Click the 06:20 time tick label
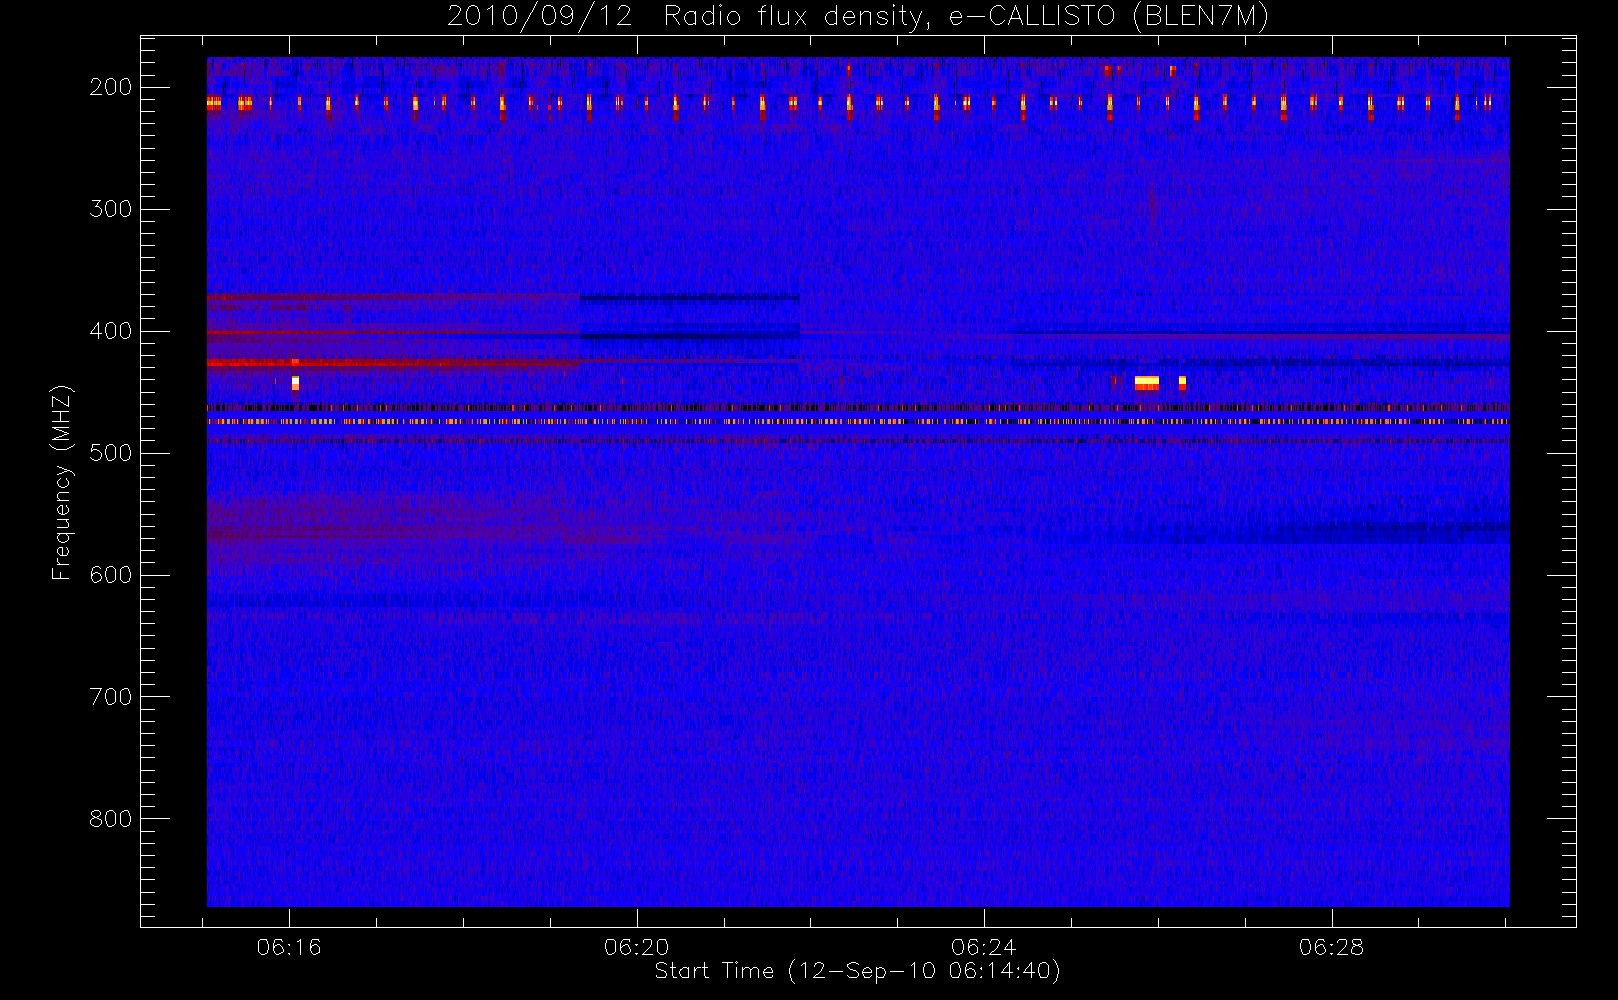Screen dimensions: 1618x1000 [637, 947]
